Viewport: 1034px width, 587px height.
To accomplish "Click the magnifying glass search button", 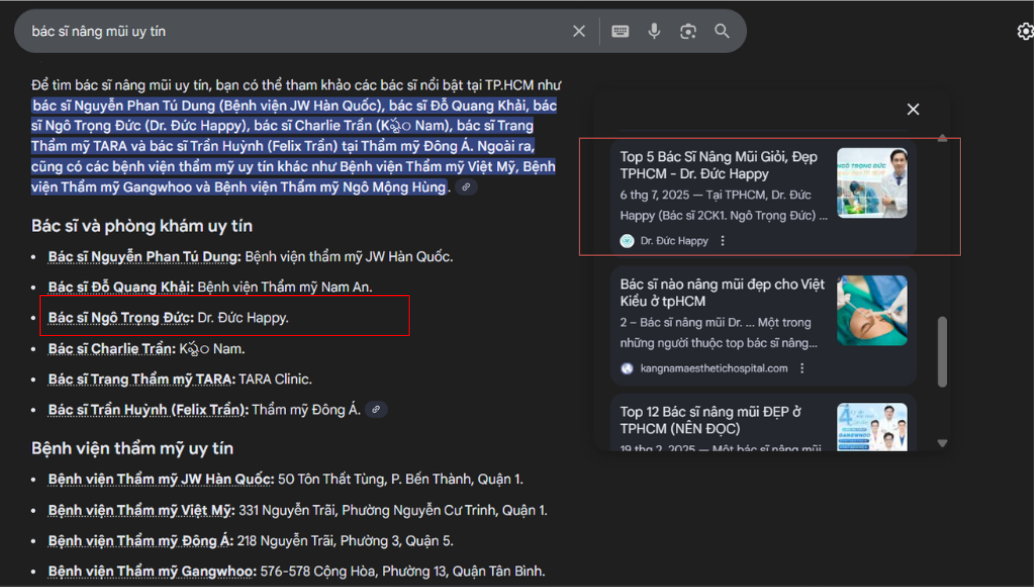I will pyautogui.click(x=722, y=31).
